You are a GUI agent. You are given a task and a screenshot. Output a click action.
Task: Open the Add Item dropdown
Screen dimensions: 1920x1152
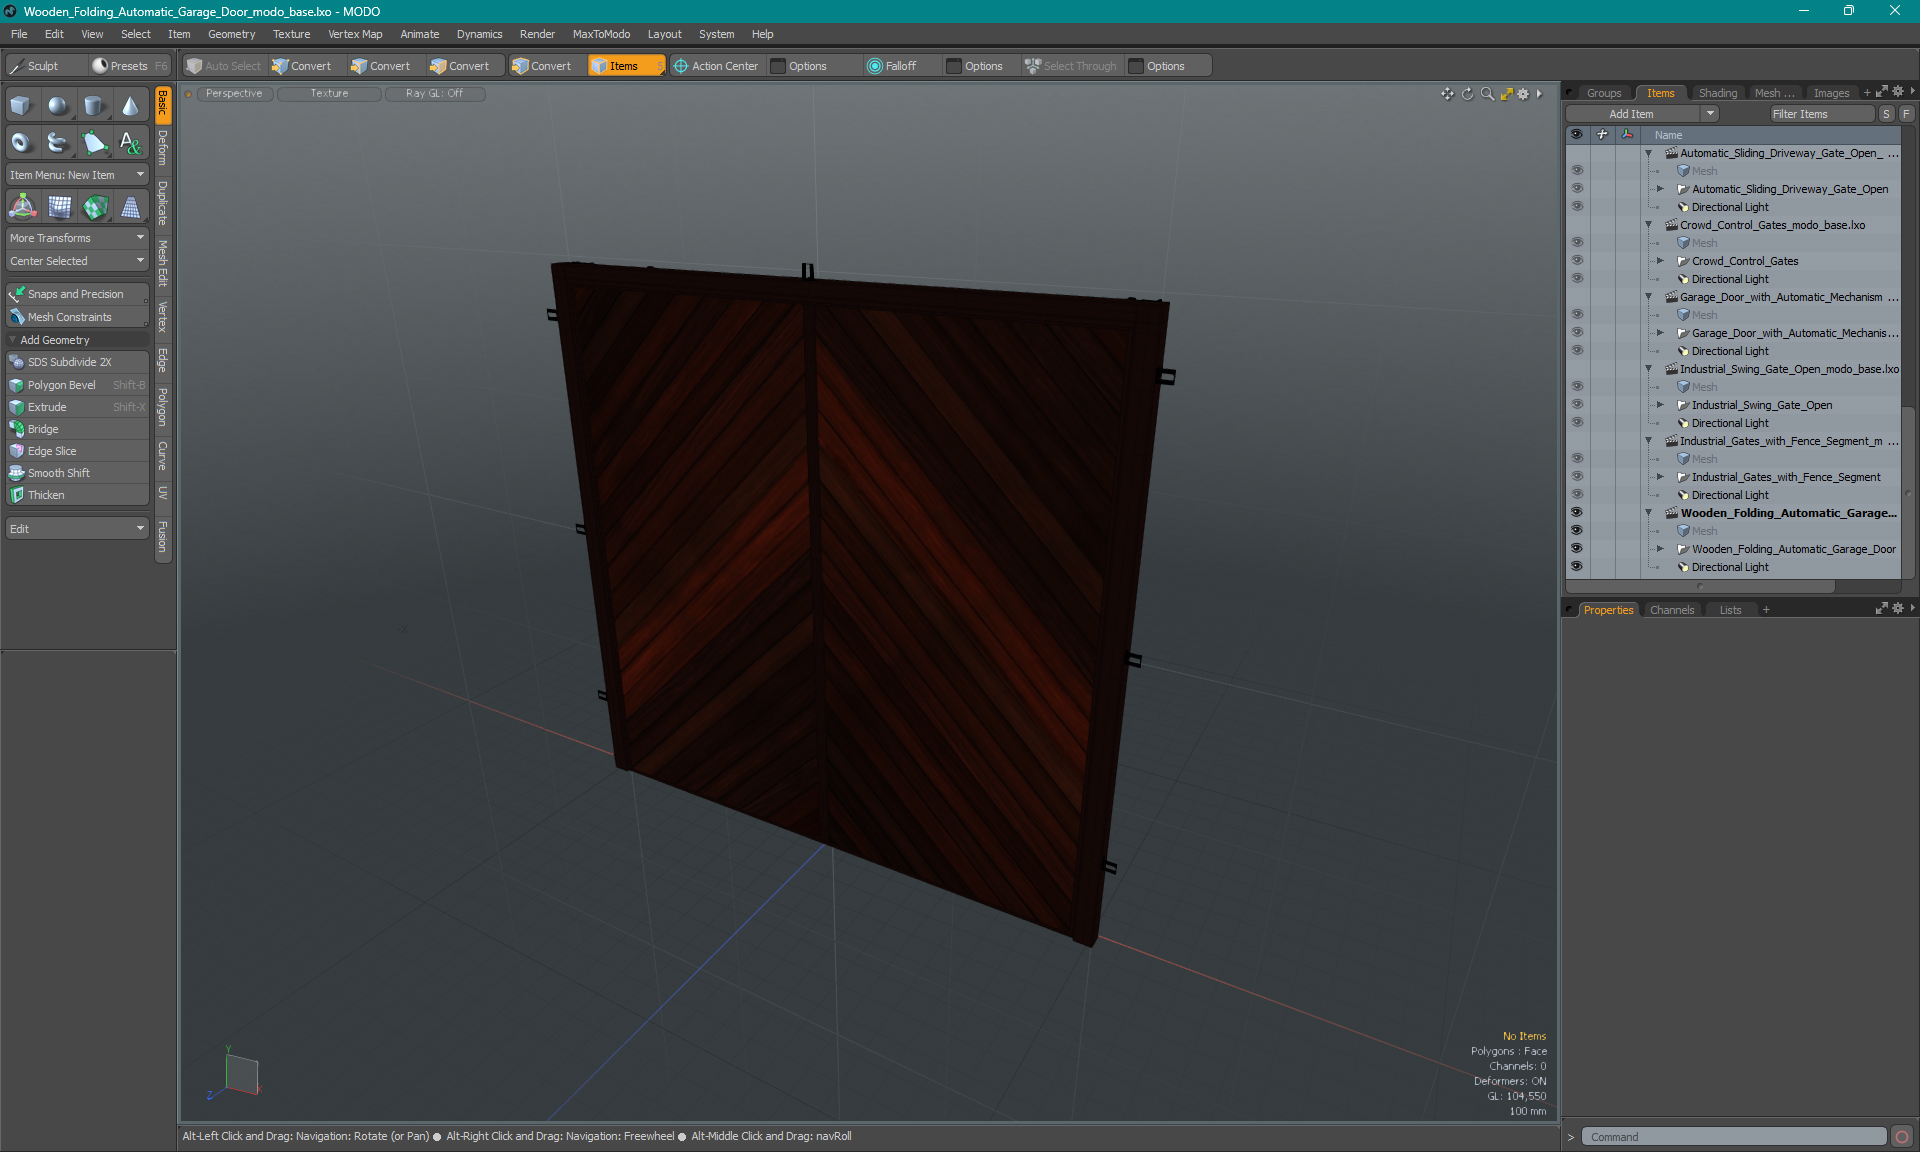1642,114
